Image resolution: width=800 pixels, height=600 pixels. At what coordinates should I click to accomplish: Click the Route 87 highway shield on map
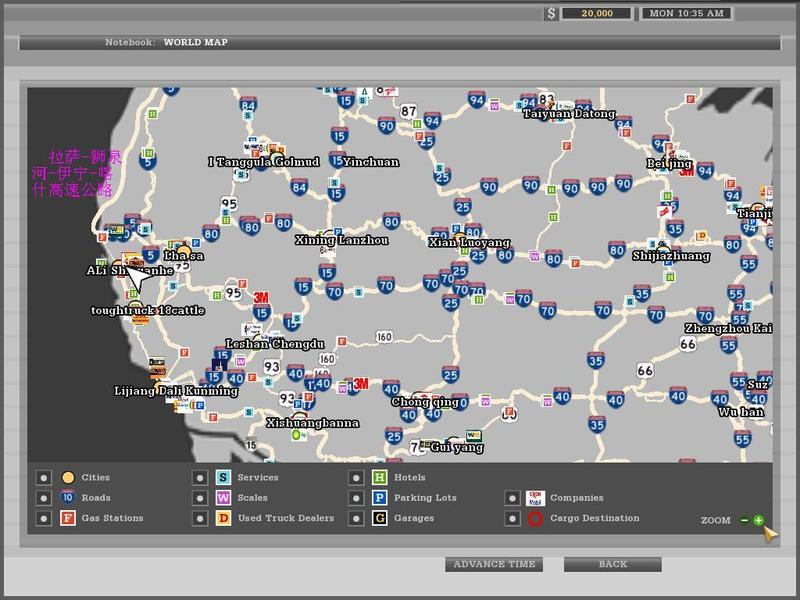pyautogui.click(x=408, y=111)
